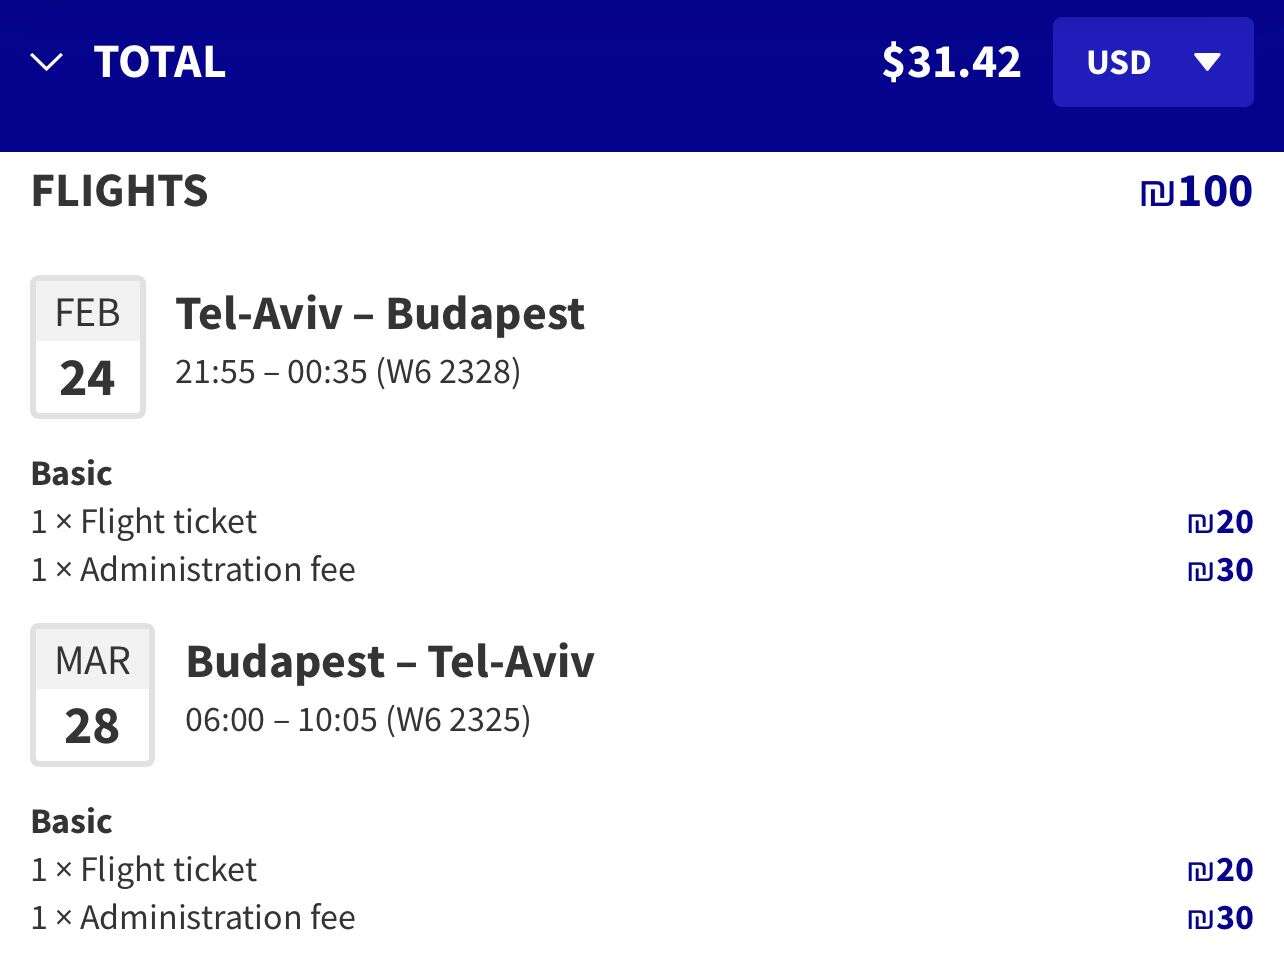Click the FLIGHTS section heading

click(120, 191)
